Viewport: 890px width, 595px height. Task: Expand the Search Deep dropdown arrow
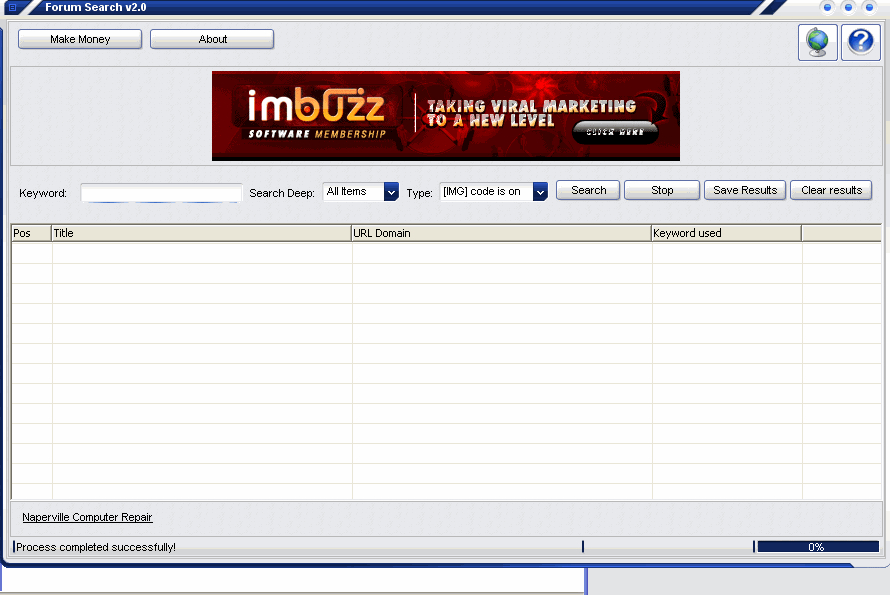pos(391,192)
